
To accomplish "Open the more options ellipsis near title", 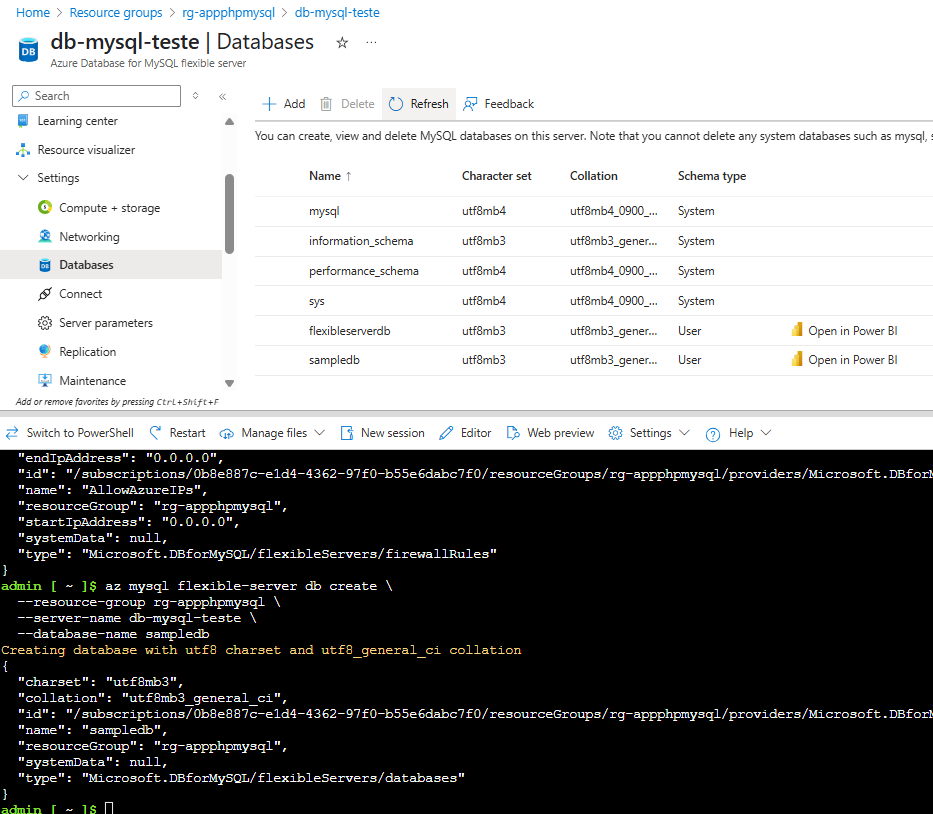I will (x=372, y=43).
